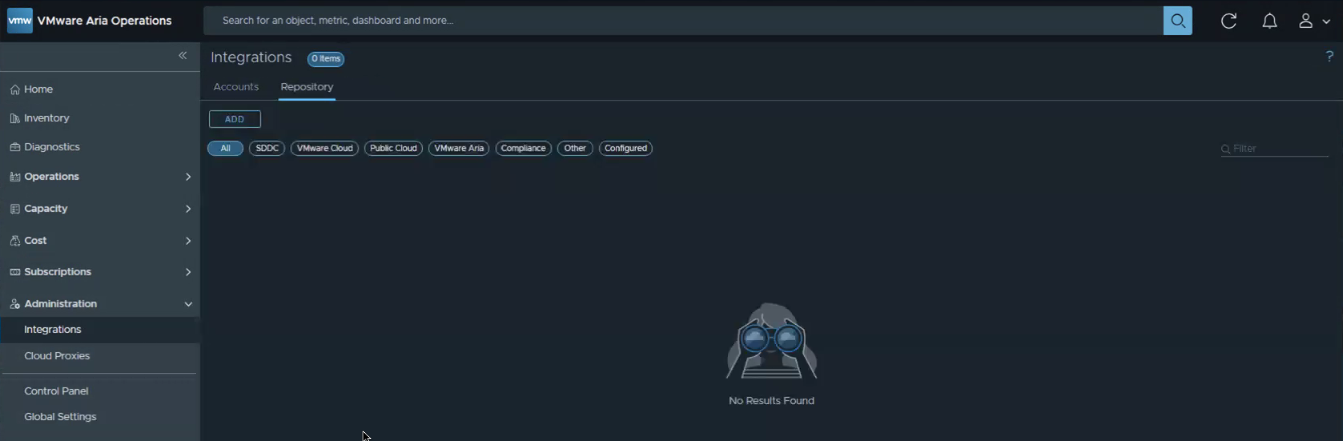Click the Cost icon in sidebar
The image size is (1343, 441).
15,241
